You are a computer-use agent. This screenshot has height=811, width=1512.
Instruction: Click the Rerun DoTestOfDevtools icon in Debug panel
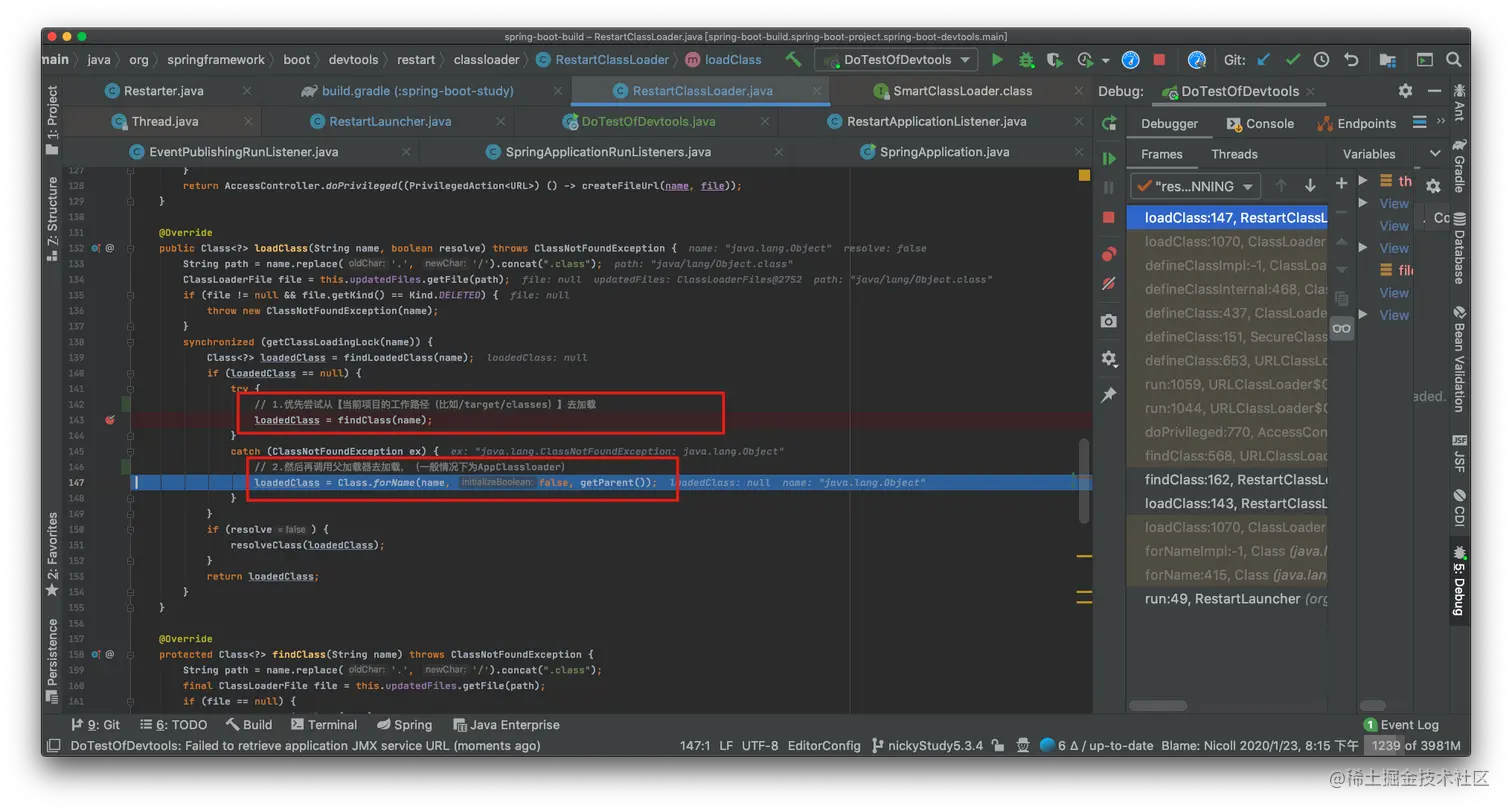1109,123
